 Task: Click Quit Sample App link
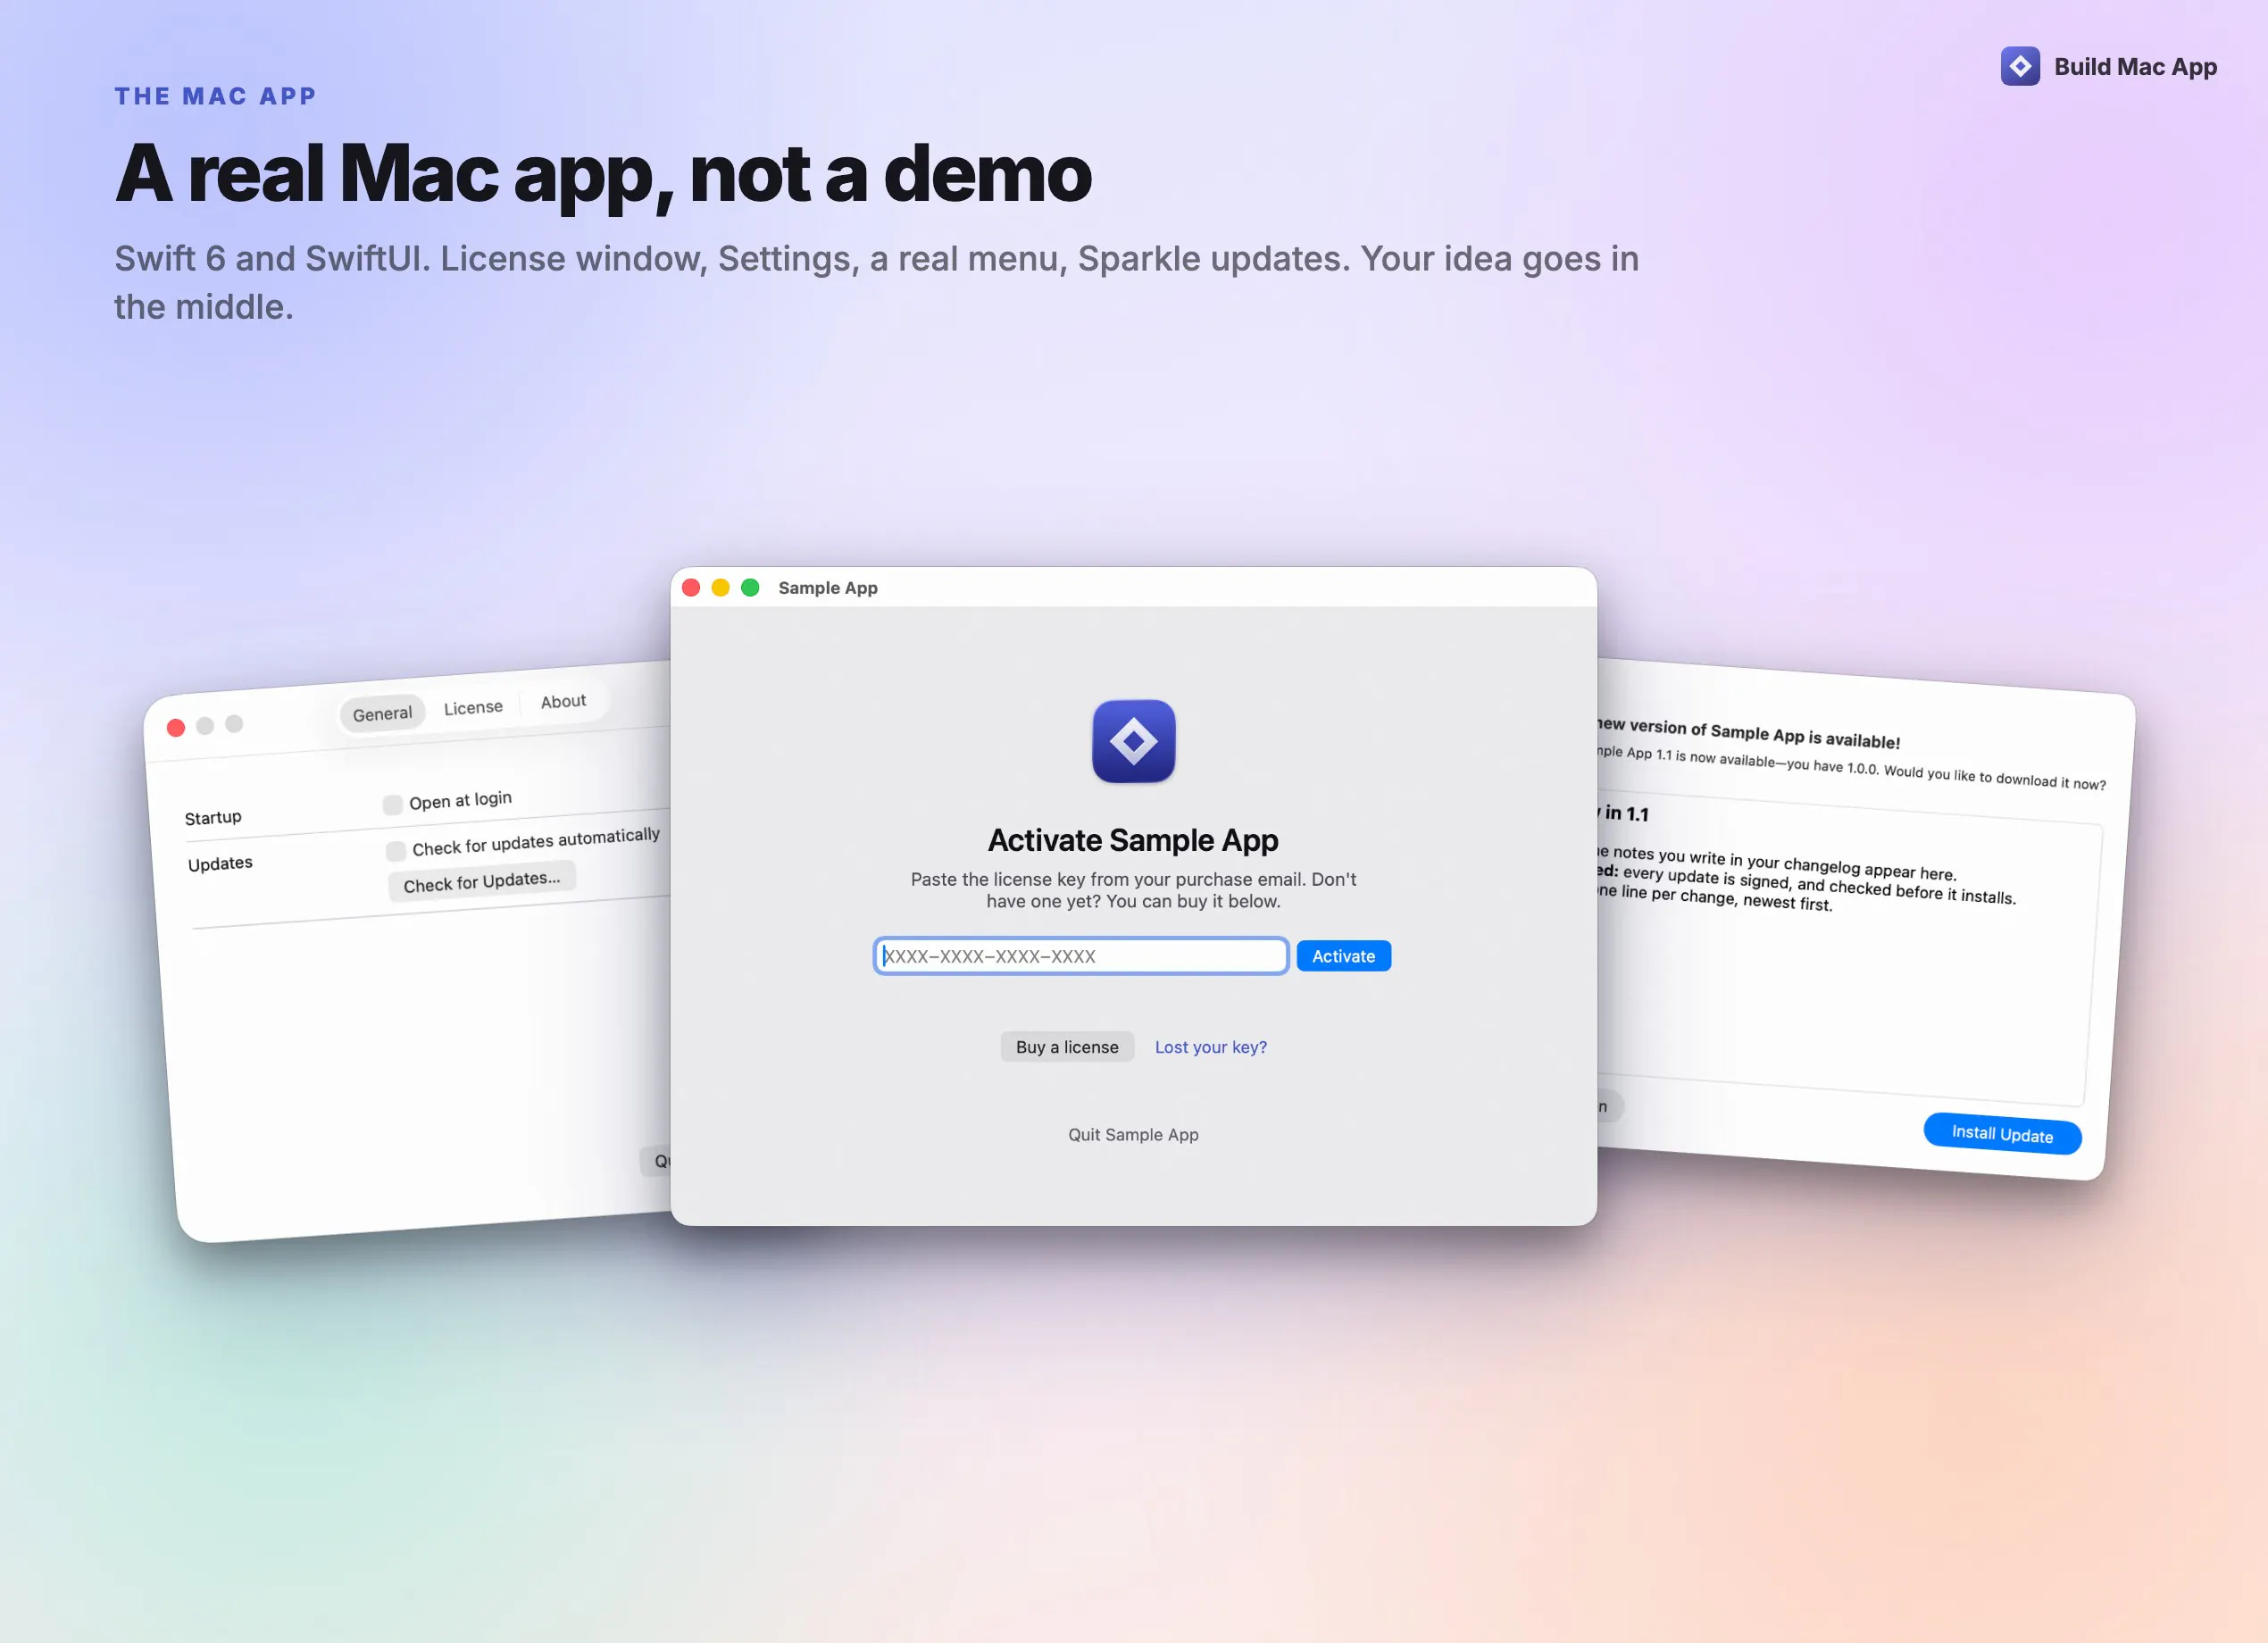[1133, 1135]
